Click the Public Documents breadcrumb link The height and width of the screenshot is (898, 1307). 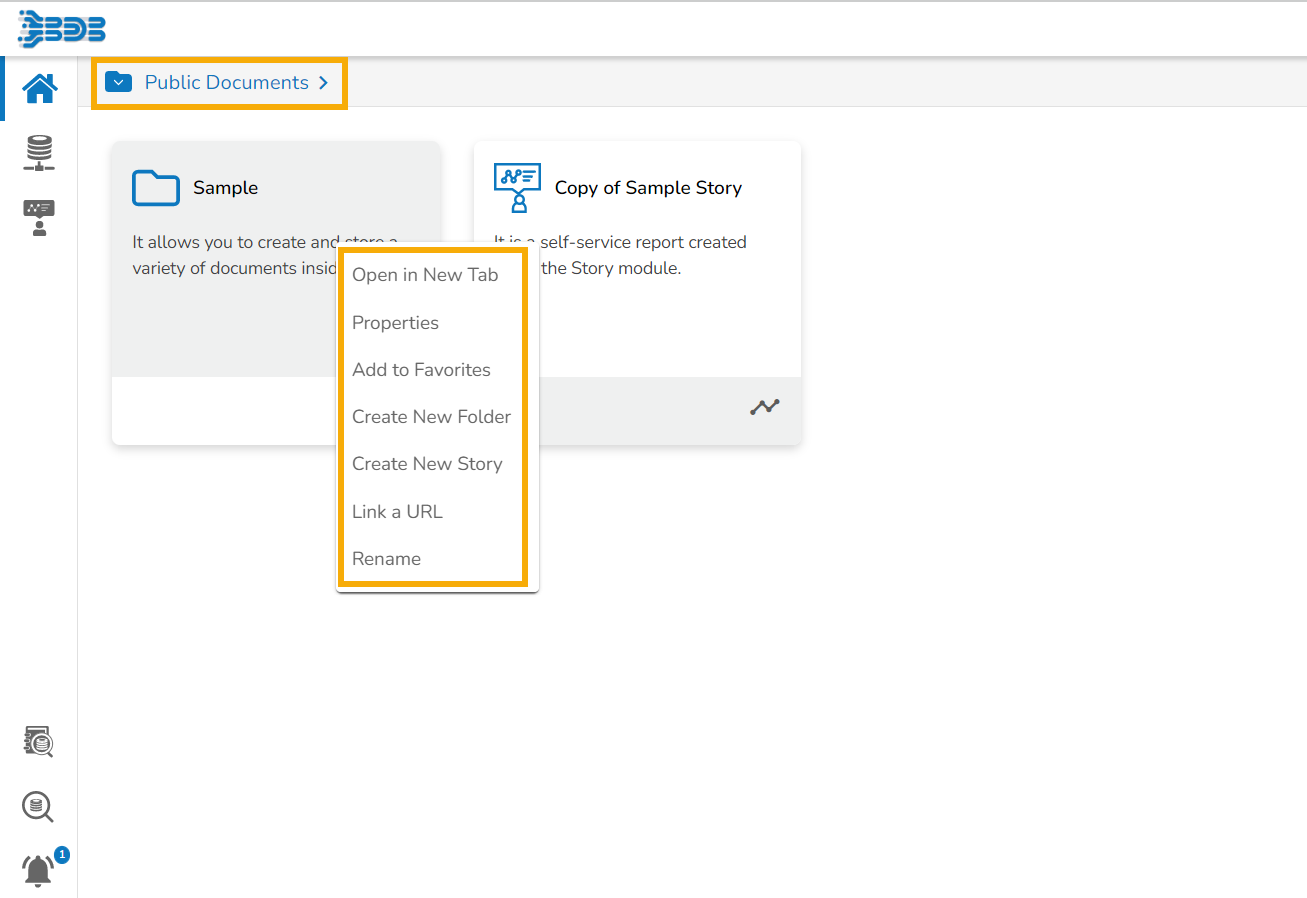(x=227, y=83)
